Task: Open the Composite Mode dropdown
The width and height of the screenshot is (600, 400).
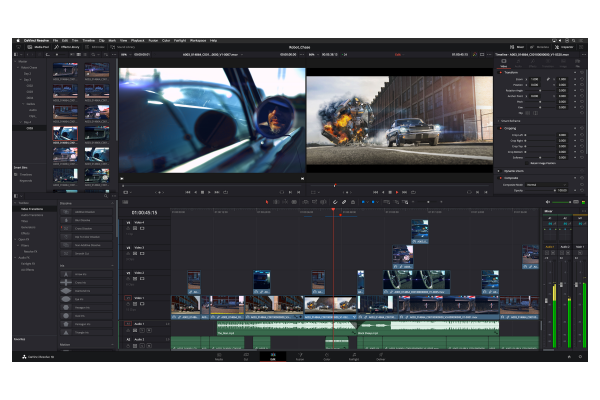Action: [x=547, y=185]
